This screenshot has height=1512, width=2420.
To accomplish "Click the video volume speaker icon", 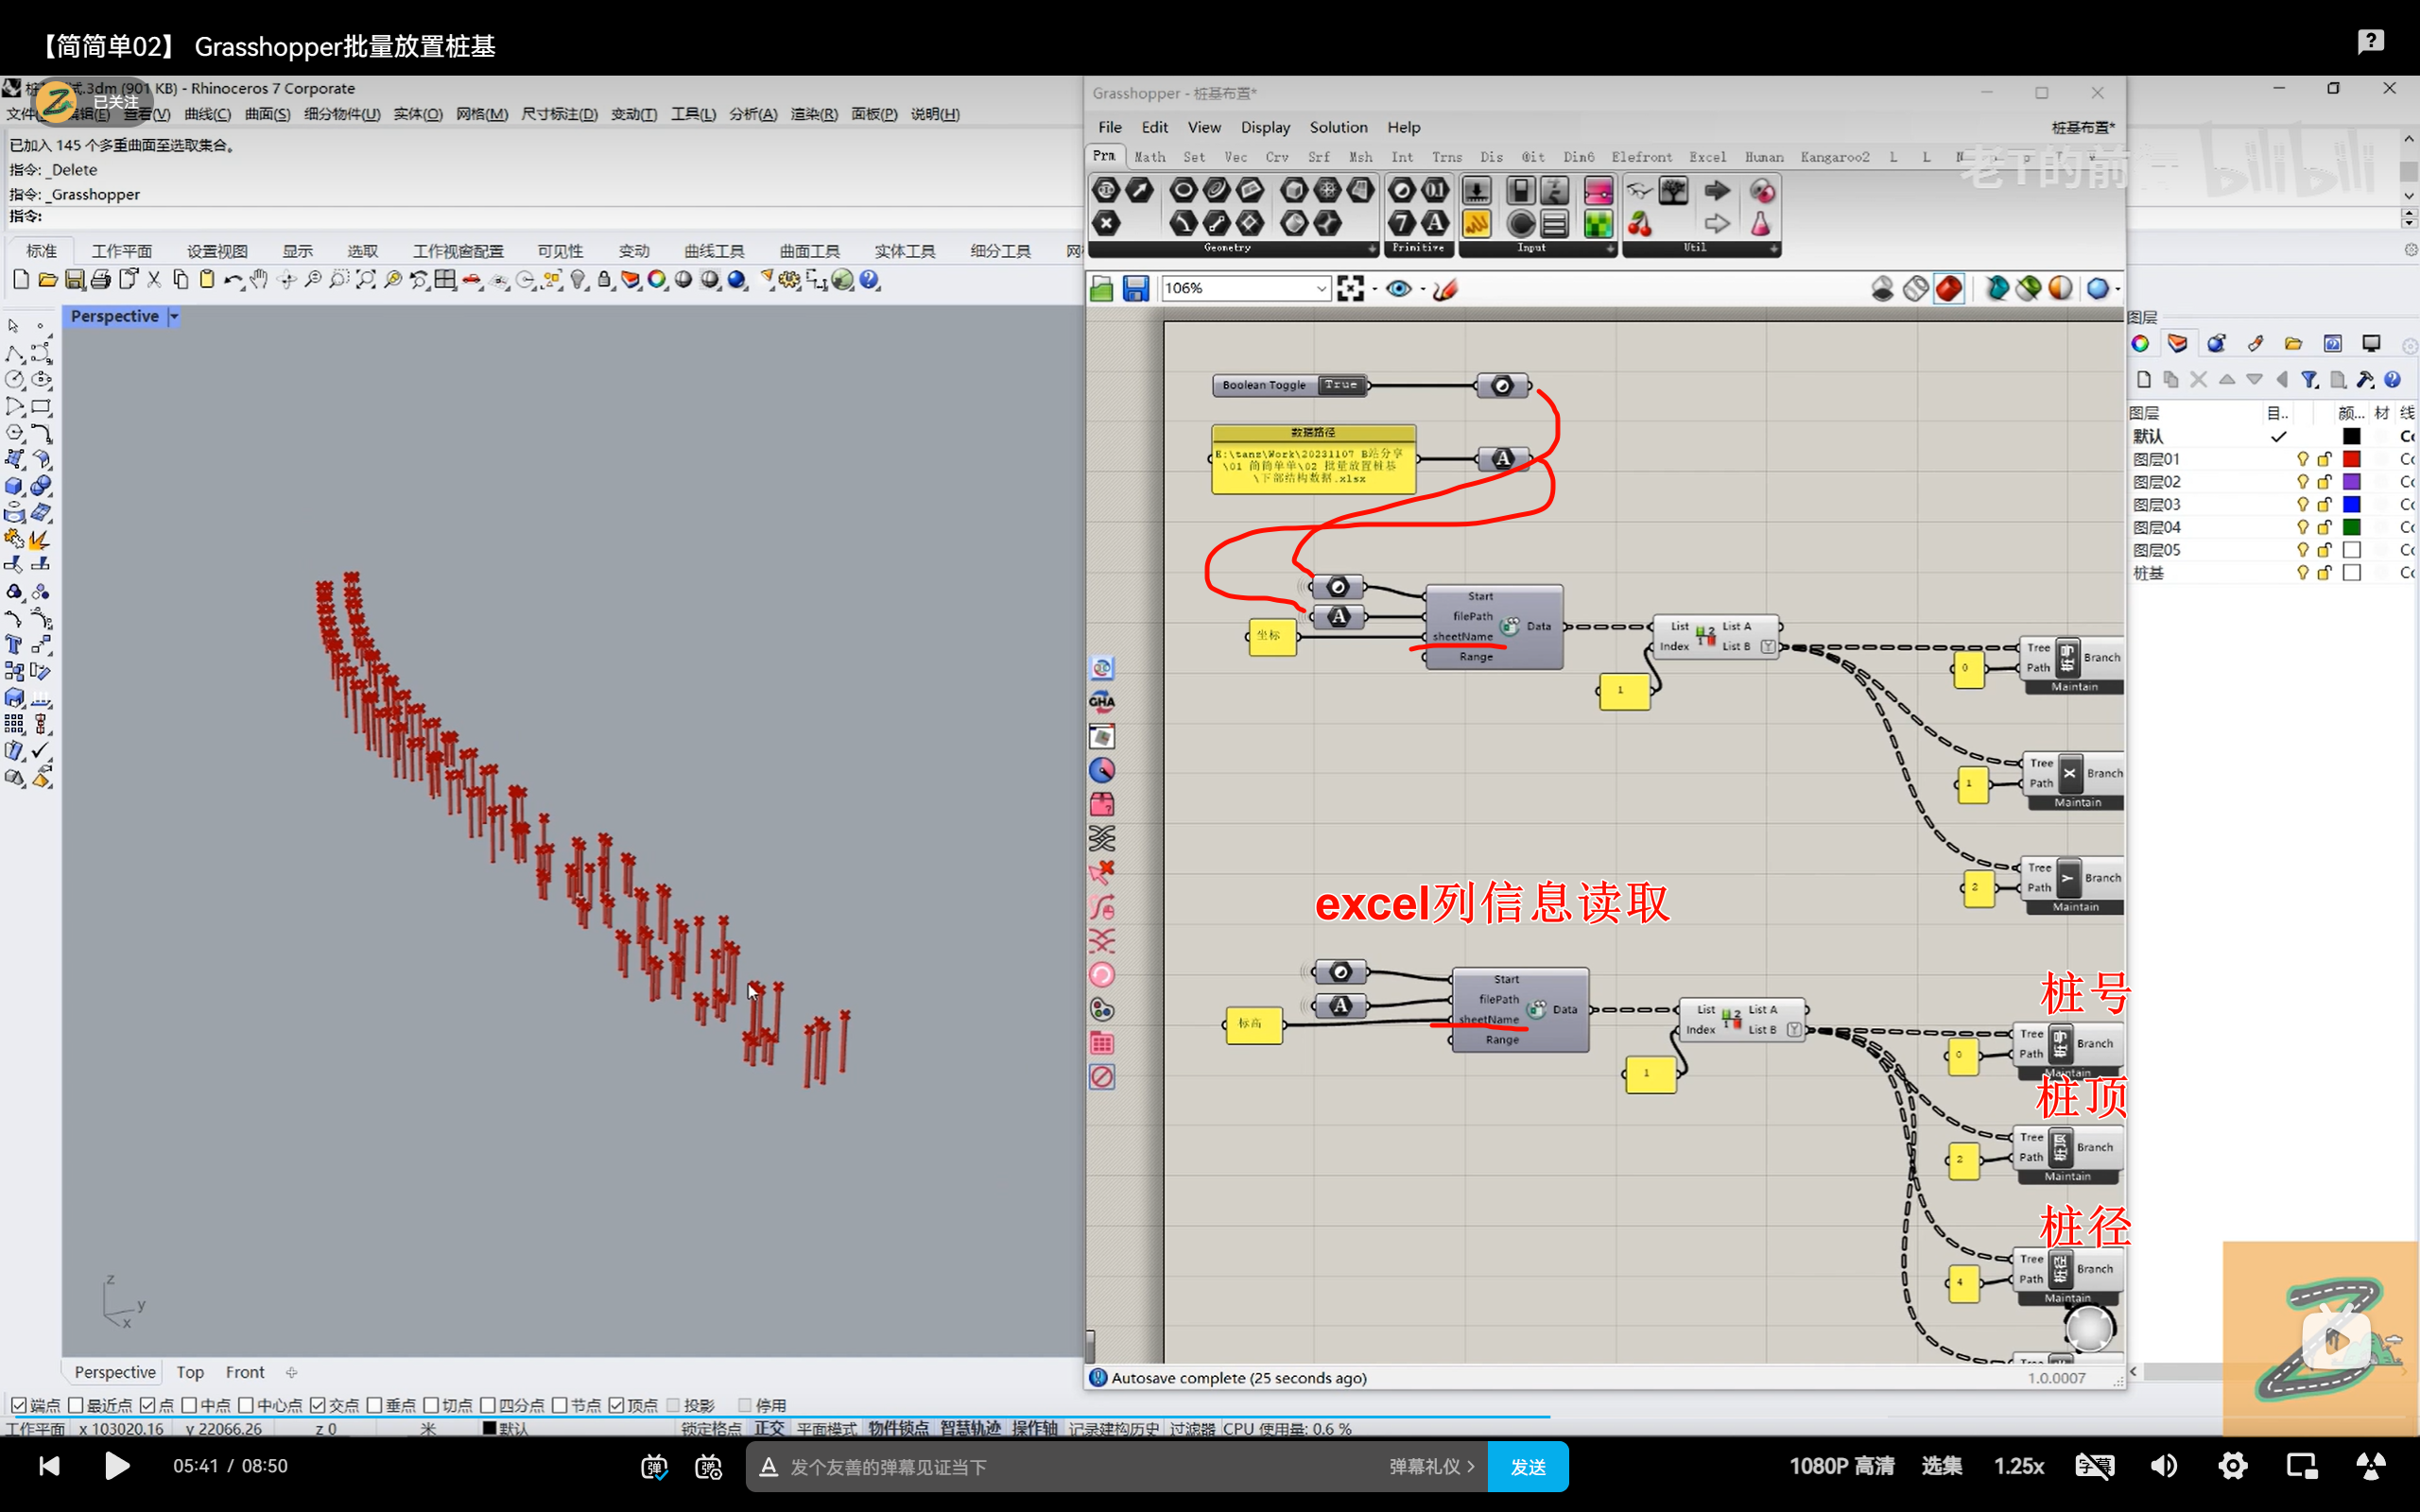I will [x=2163, y=1466].
